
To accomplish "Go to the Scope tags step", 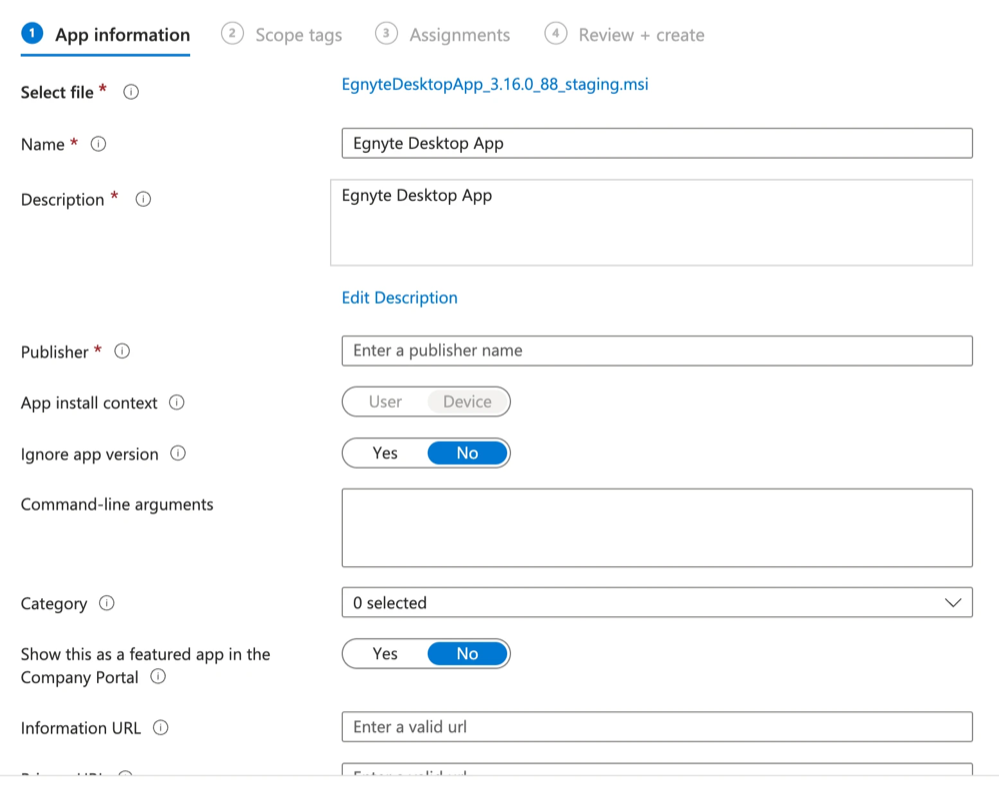I will pos(282,35).
